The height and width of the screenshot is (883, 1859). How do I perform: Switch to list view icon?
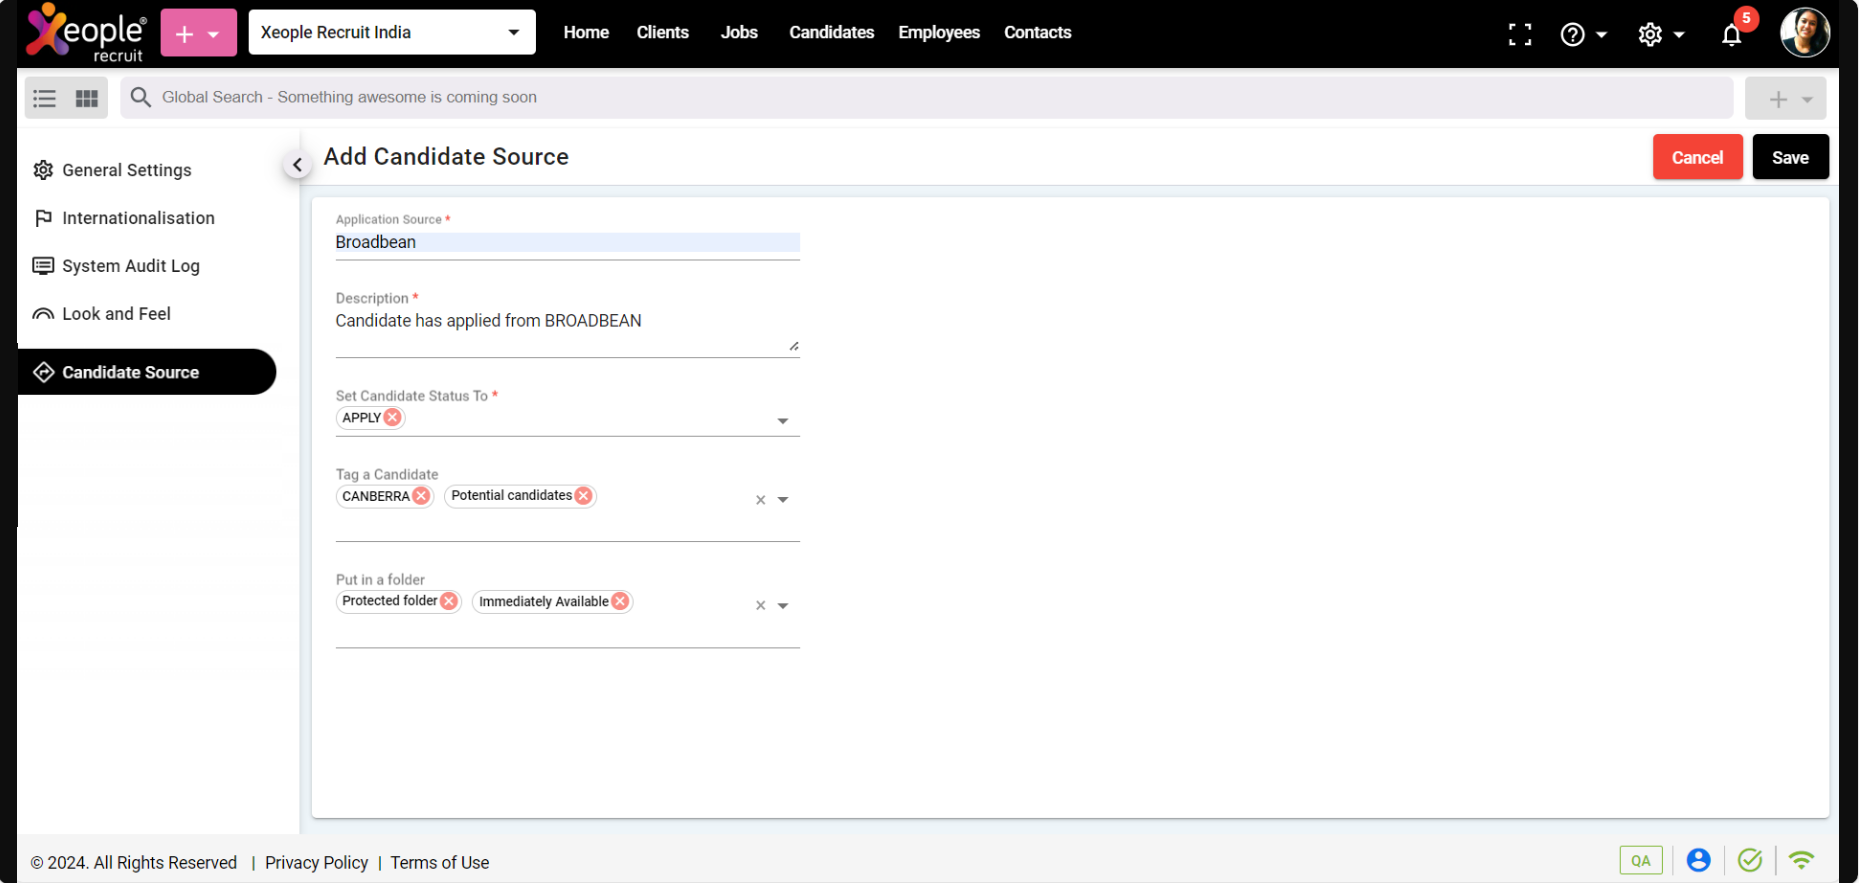click(45, 98)
